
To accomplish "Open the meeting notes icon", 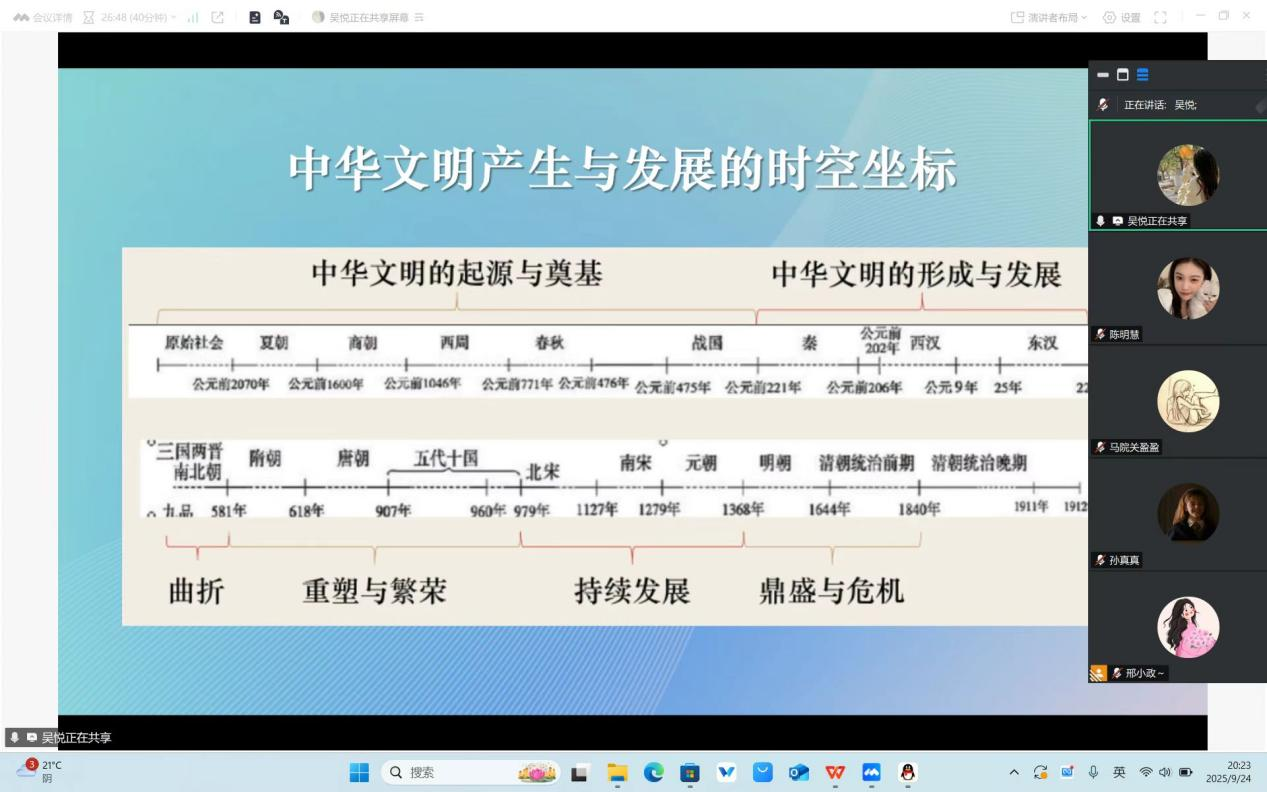I will [x=255, y=17].
